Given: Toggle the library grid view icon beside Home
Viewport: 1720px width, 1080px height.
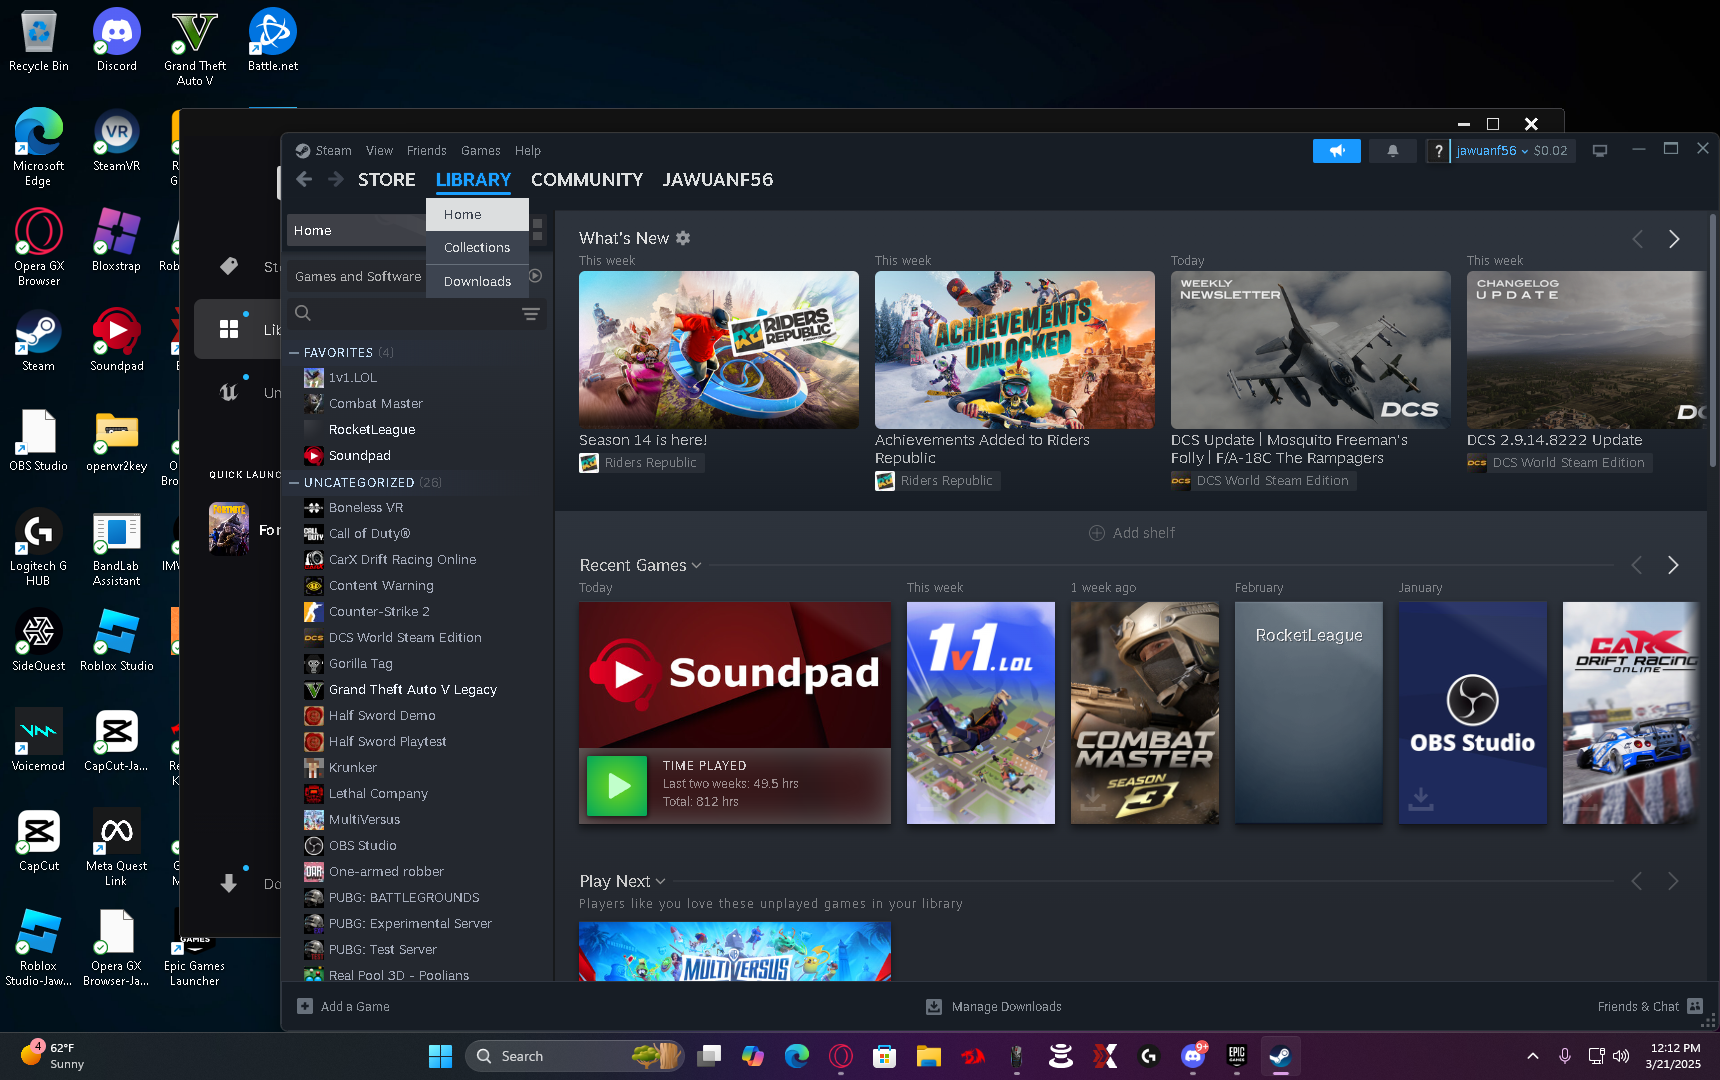Looking at the screenshot, I should coord(538,230).
